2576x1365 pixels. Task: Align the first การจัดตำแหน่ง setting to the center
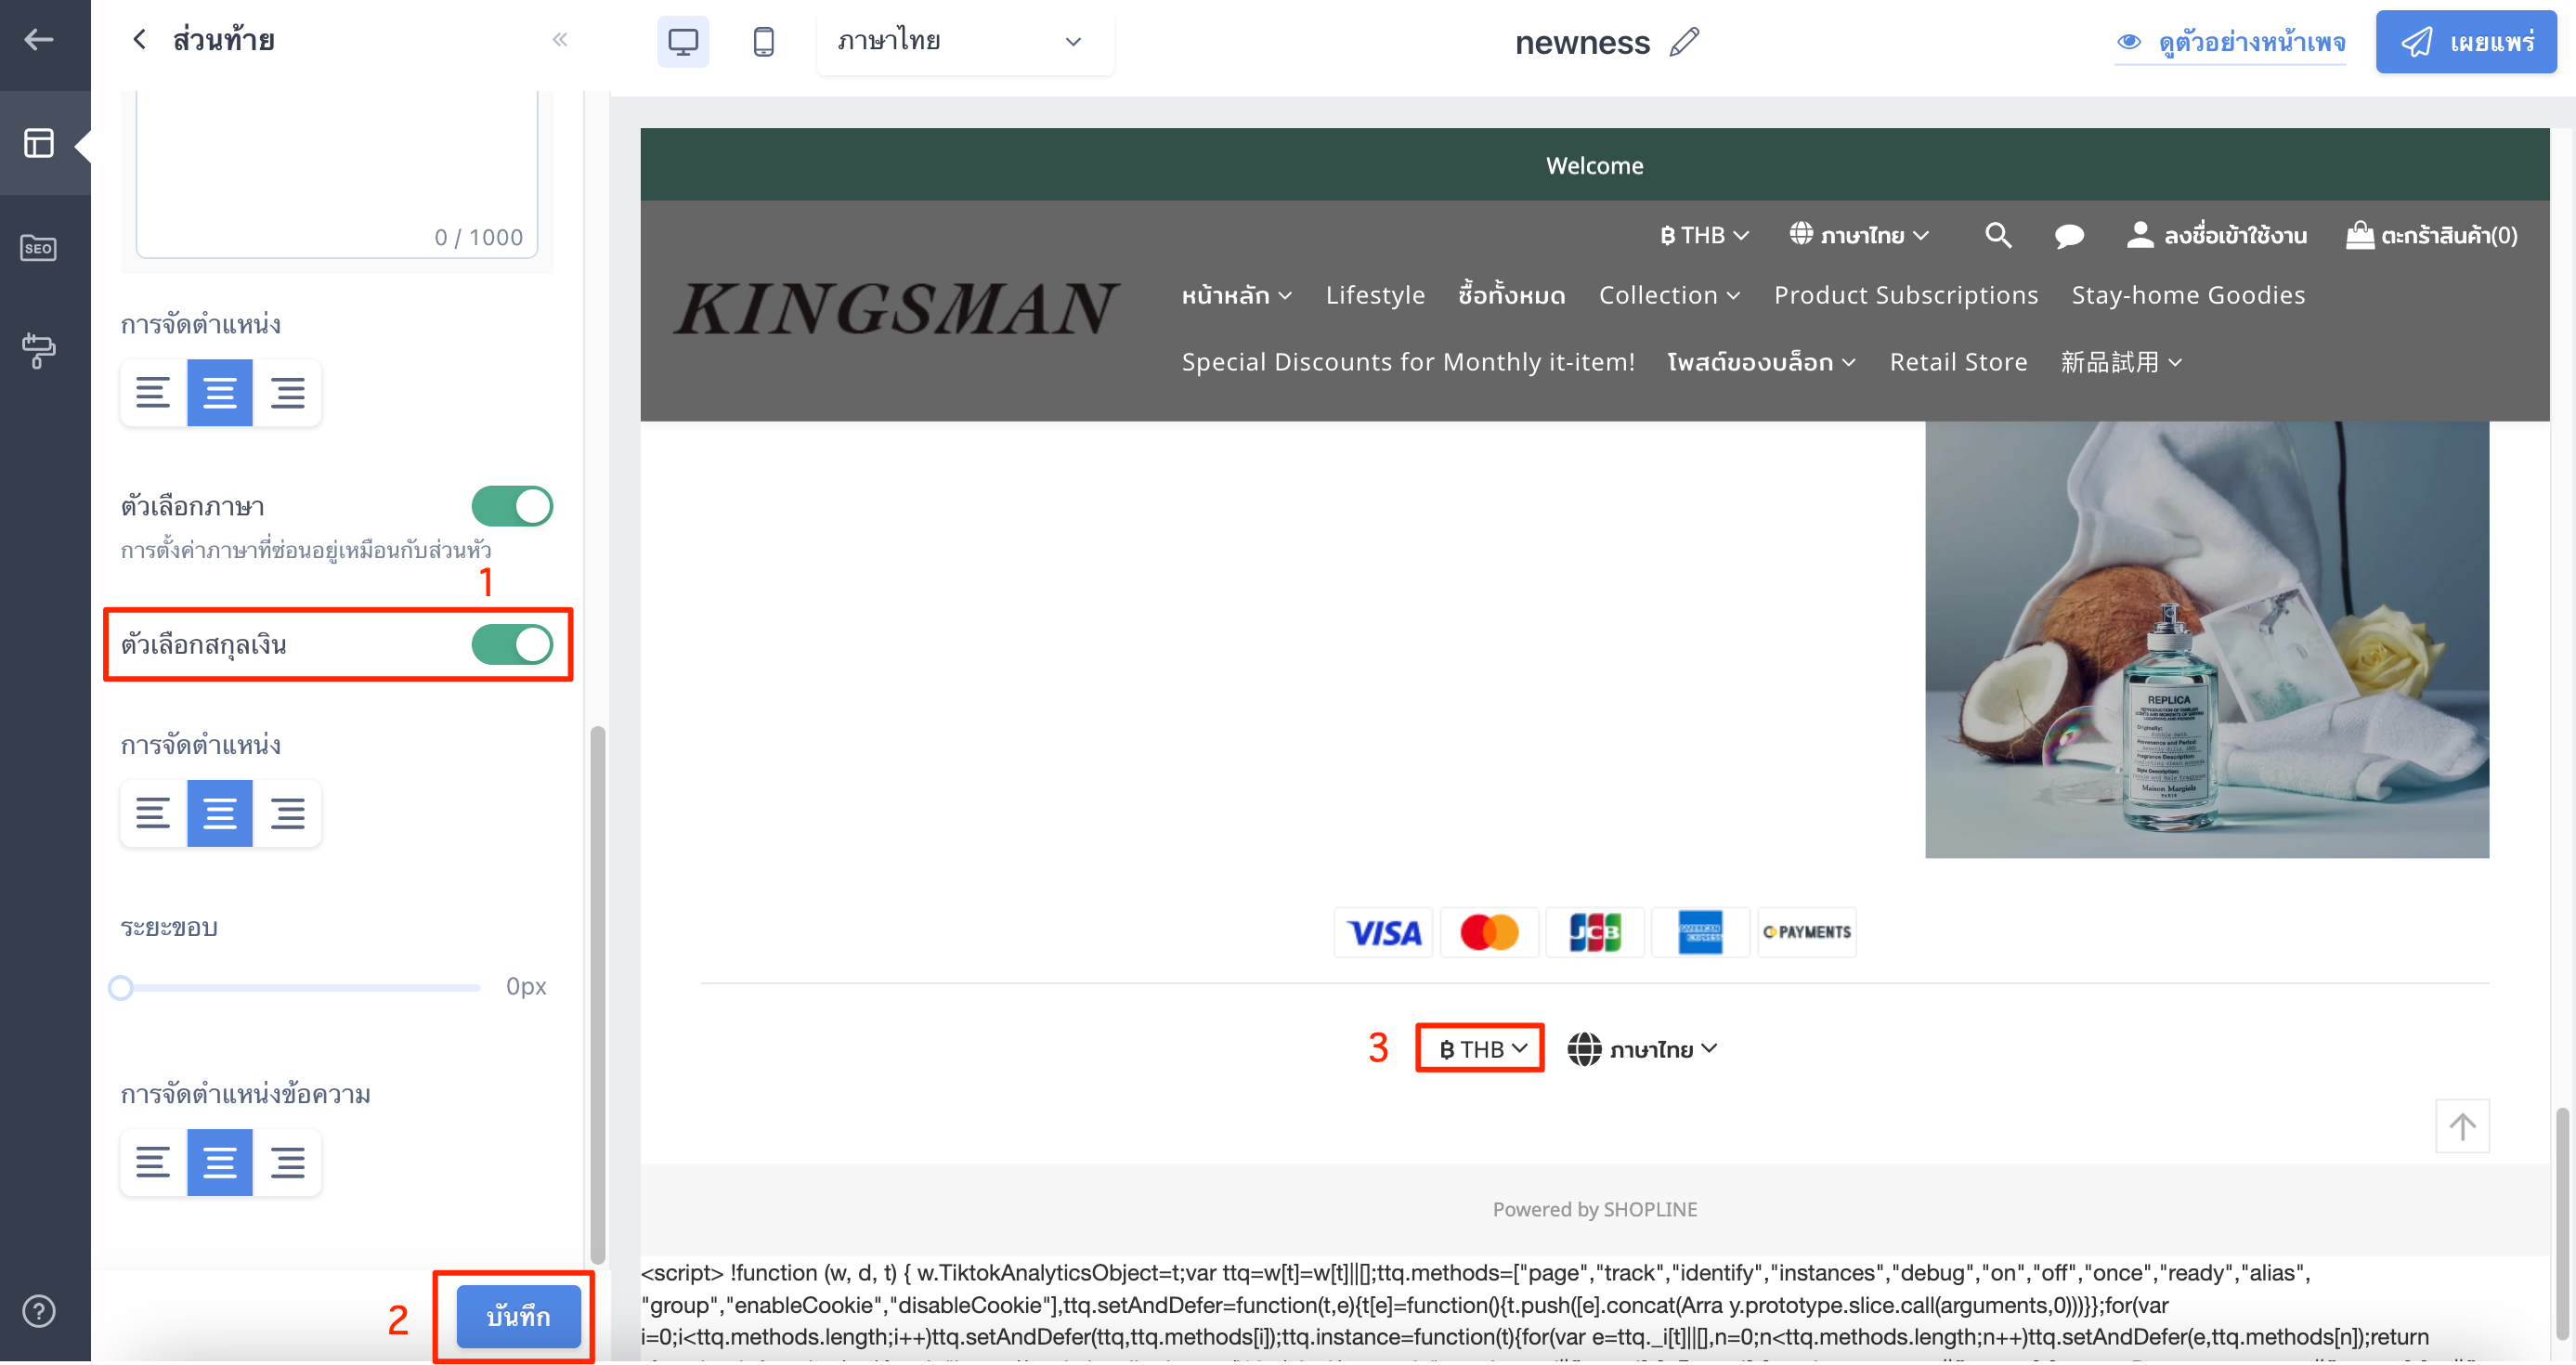[220, 393]
